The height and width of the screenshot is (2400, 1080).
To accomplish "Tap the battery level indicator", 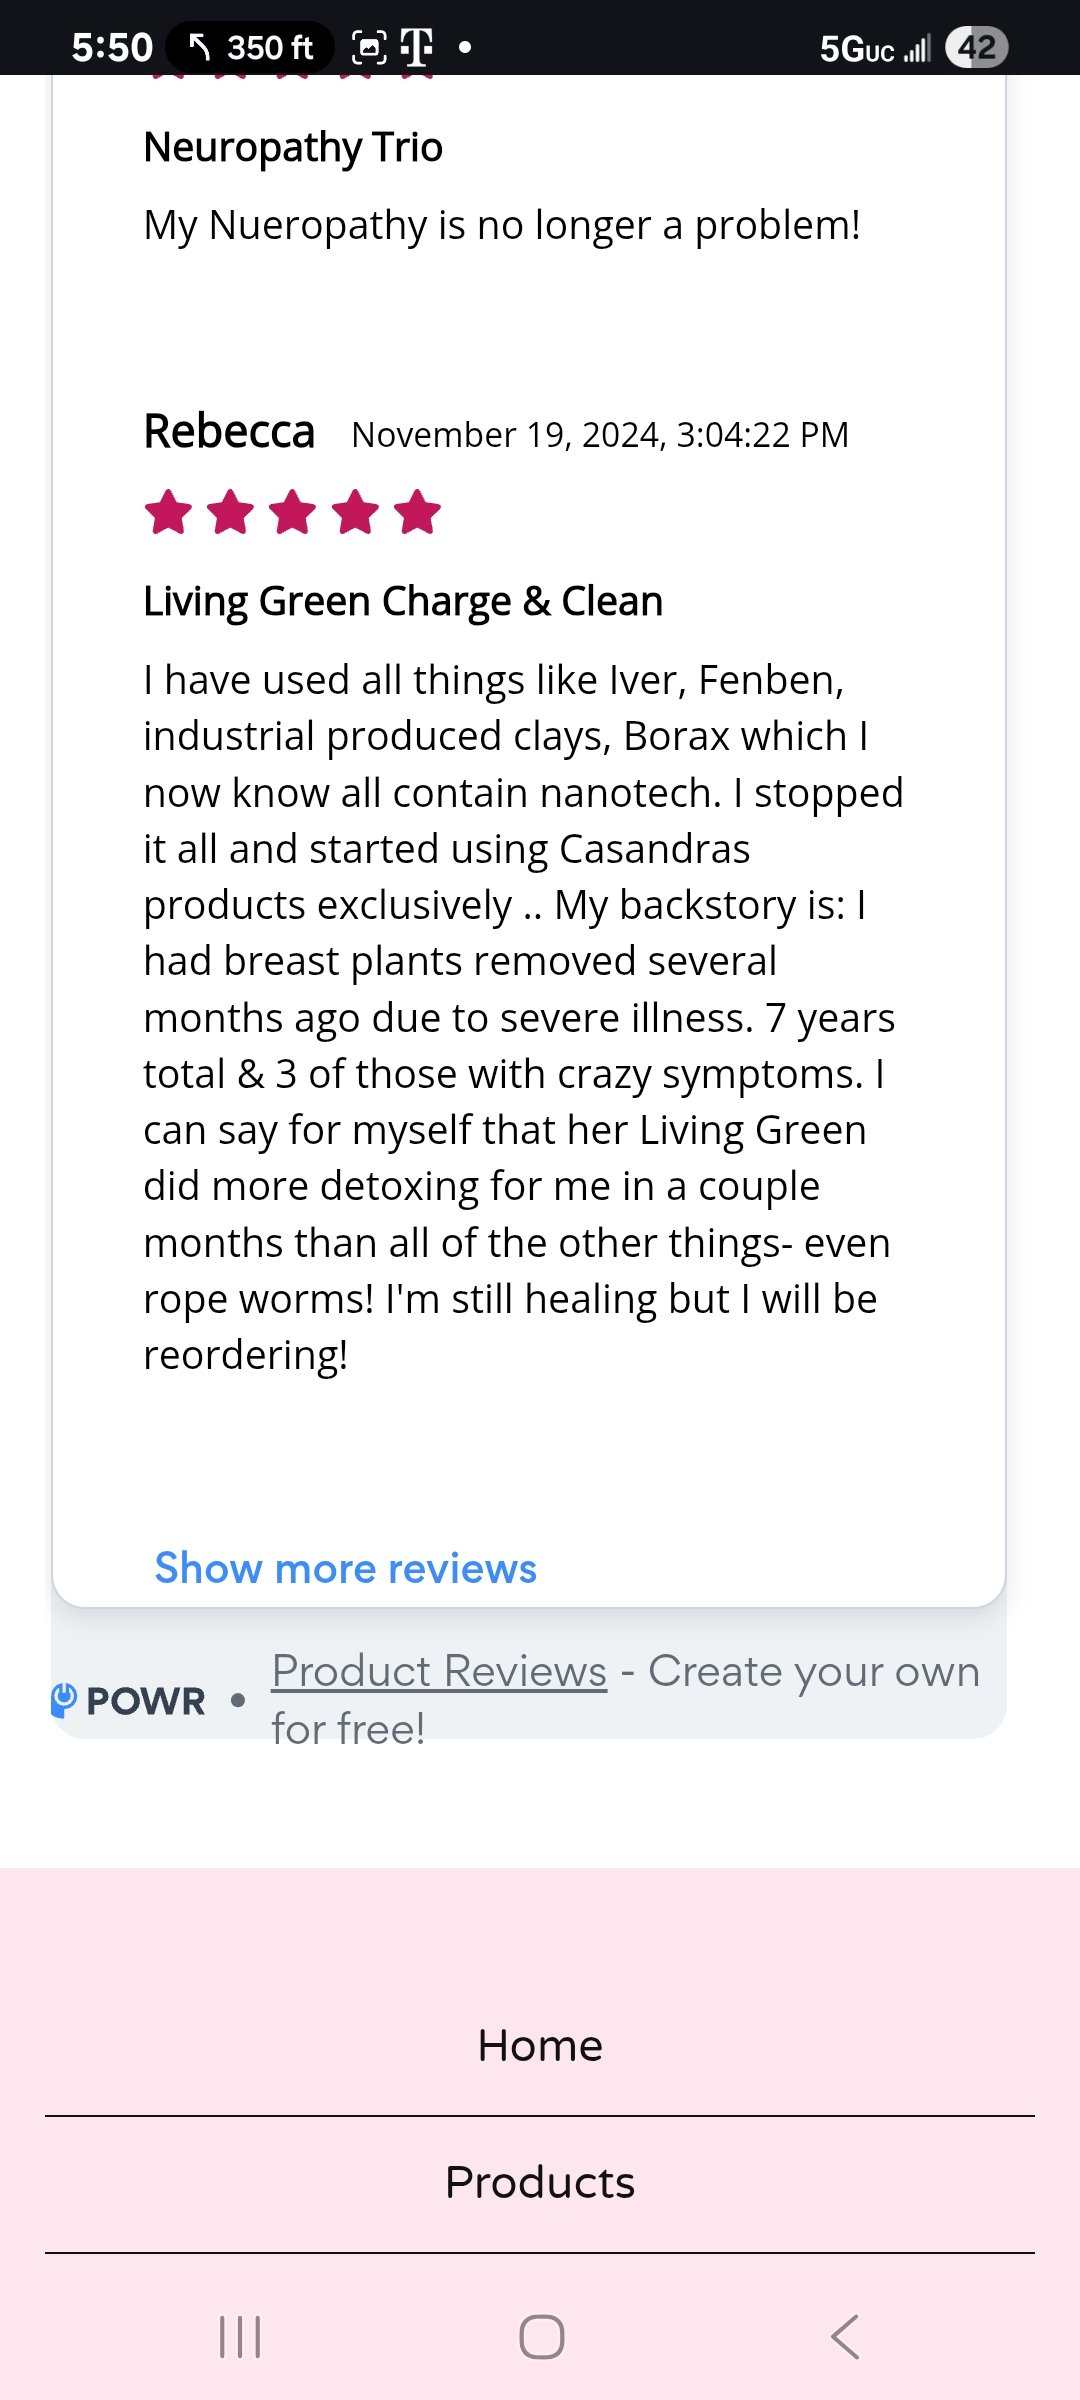I will pos(976,47).
